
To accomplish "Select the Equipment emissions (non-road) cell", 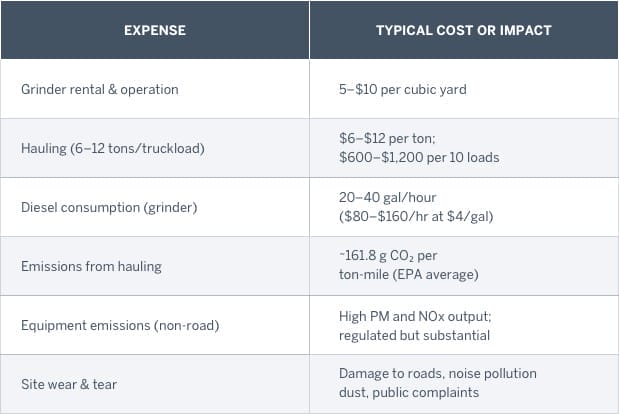I will pyautogui.click(x=118, y=325).
